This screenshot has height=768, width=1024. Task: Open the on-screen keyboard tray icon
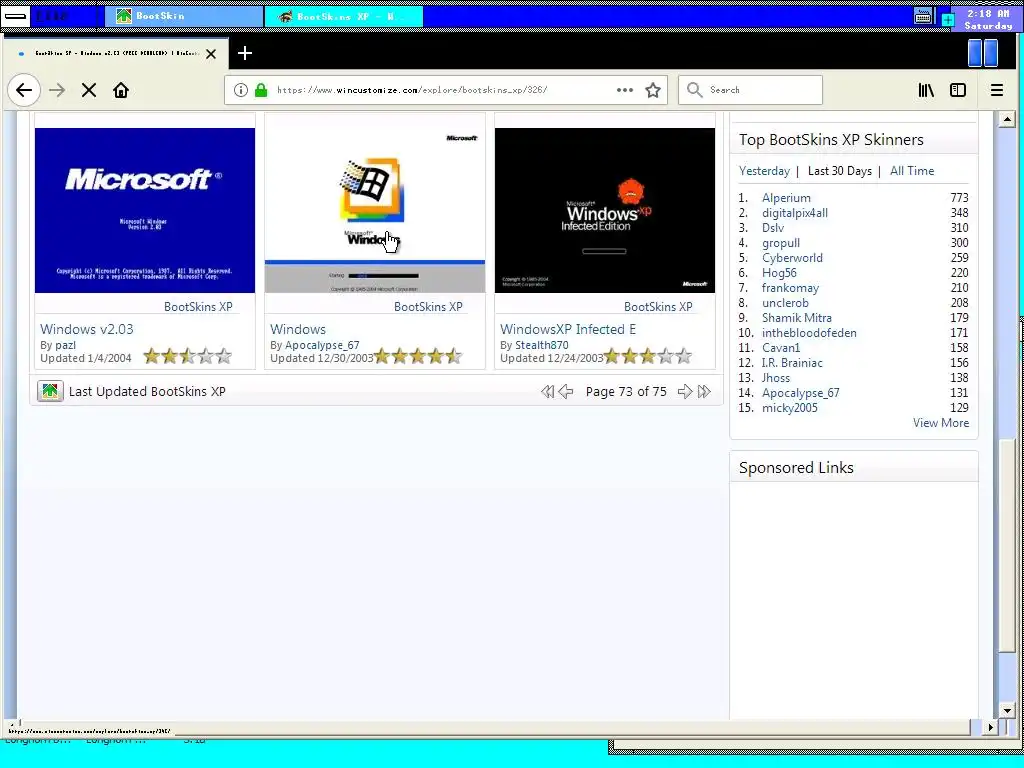[x=923, y=16]
